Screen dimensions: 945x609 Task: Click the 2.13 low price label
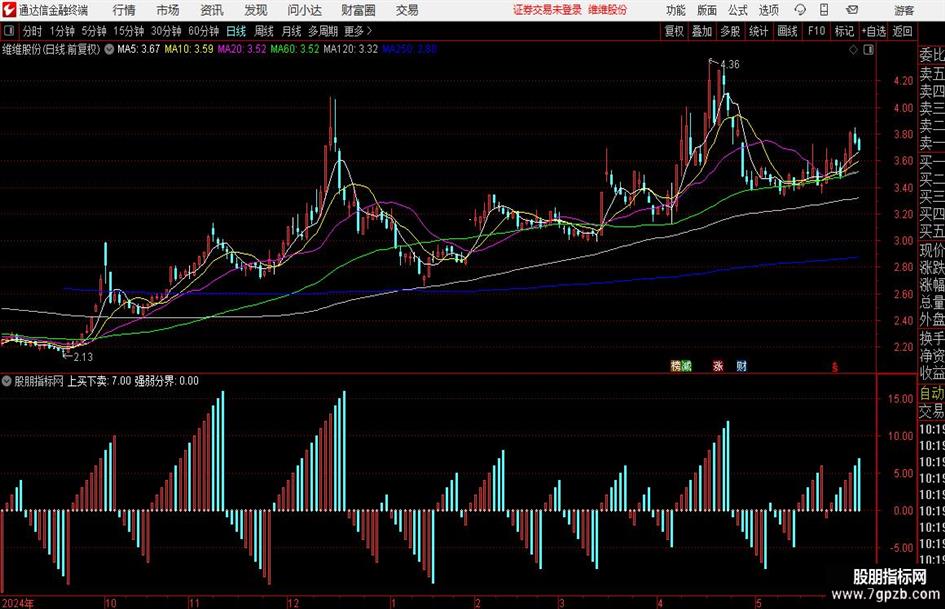[83, 357]
